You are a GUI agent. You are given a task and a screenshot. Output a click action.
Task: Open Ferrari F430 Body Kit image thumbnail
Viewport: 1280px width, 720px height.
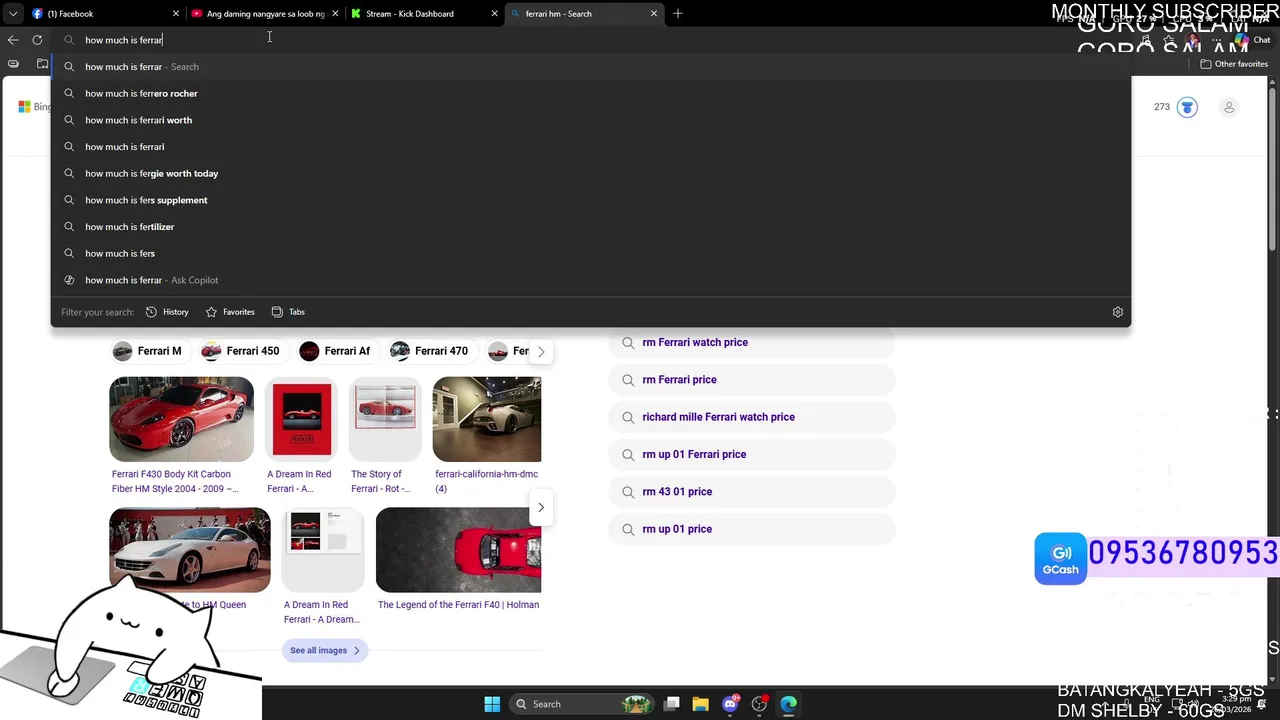(x=181, y=419)
